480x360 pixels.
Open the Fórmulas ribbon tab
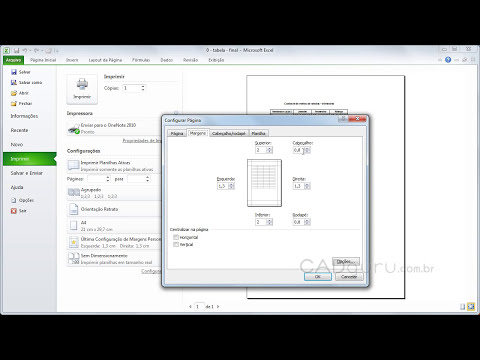point(141,60)
